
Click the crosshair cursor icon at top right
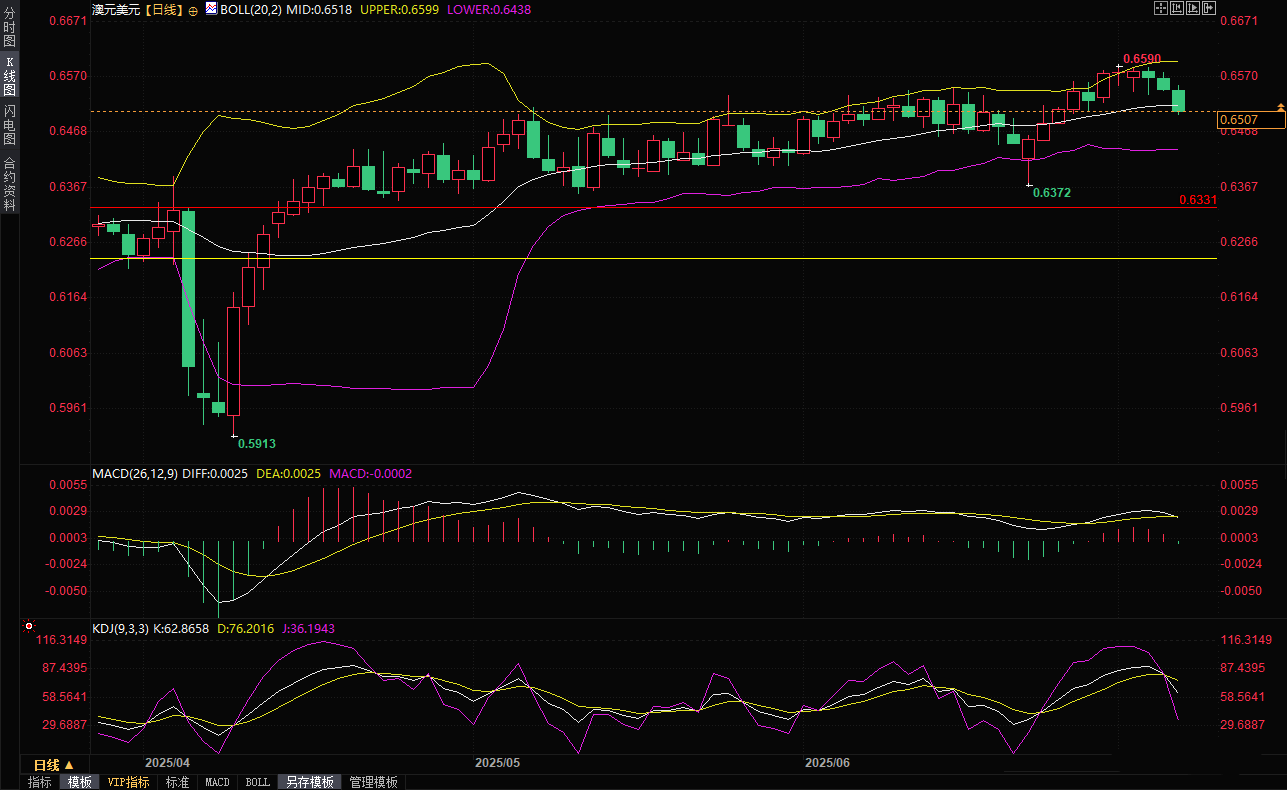1160,8
